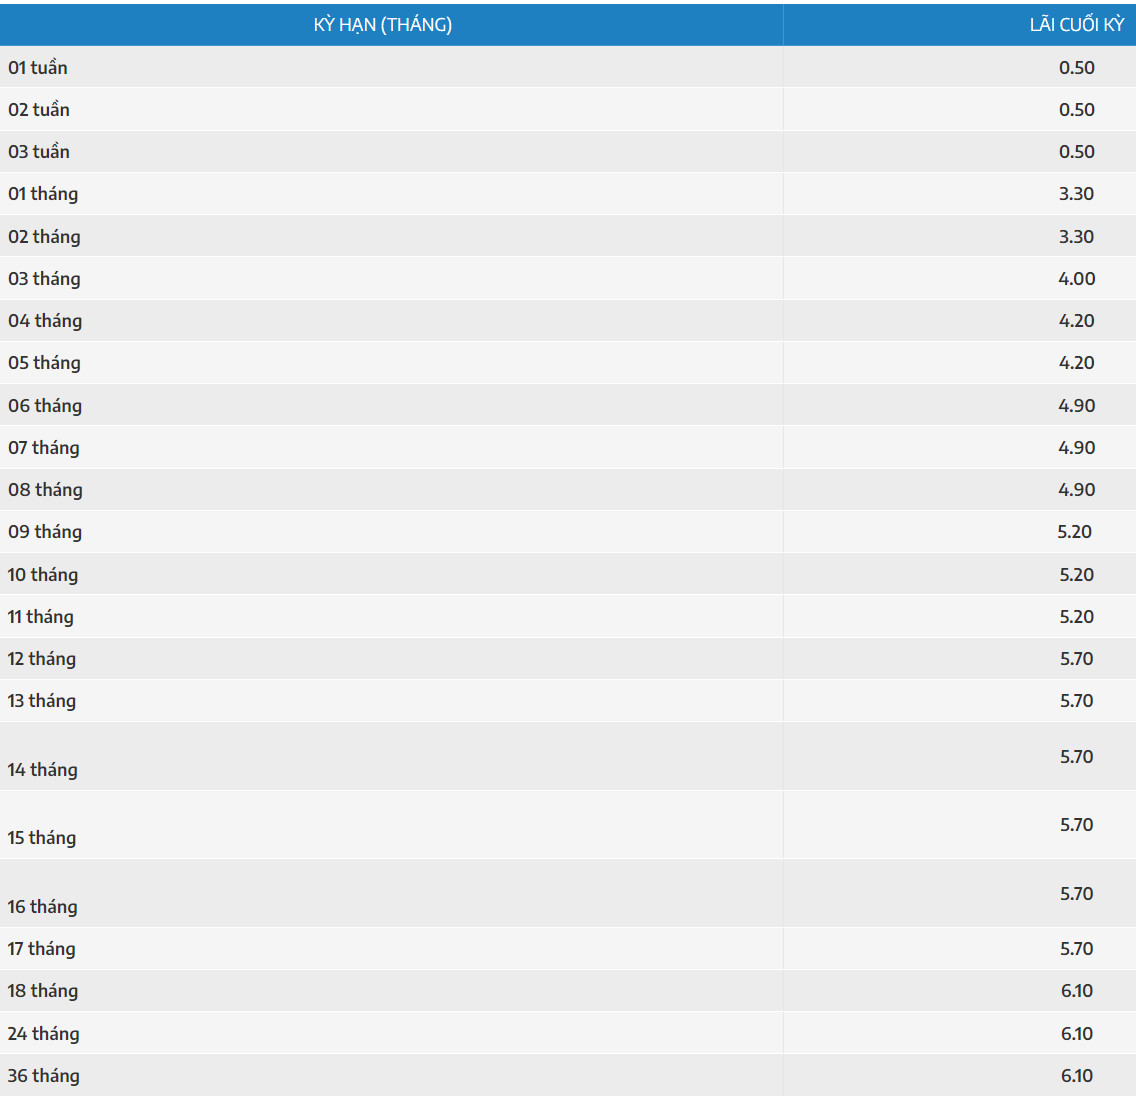
Task: Select the "03 tuần" term cell
Action: pyautogui.click(x=39, y=152)
